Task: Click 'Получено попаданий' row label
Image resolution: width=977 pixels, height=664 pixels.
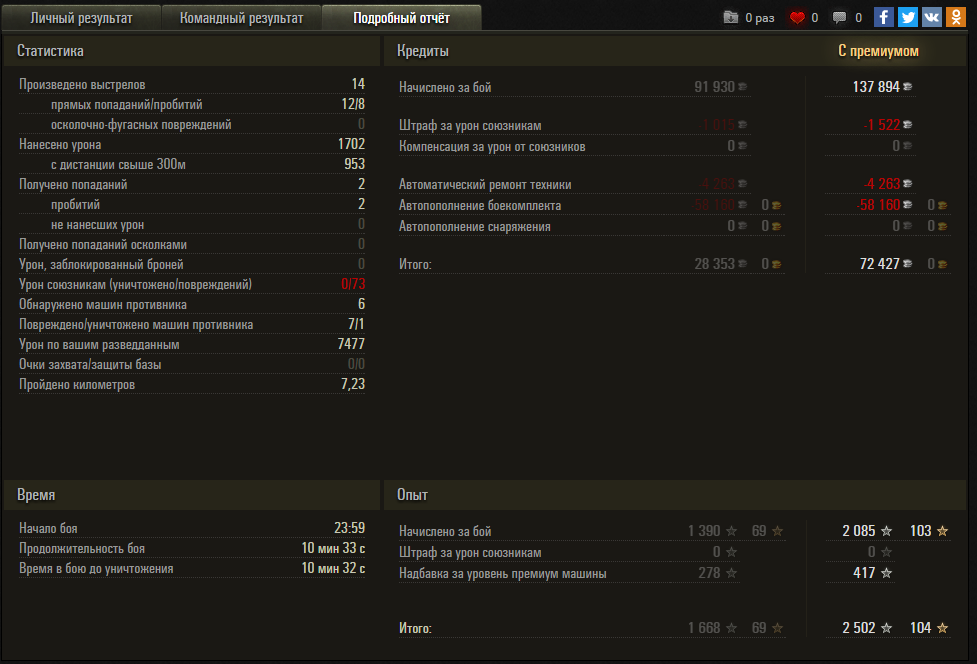Action: coord(73,184)
